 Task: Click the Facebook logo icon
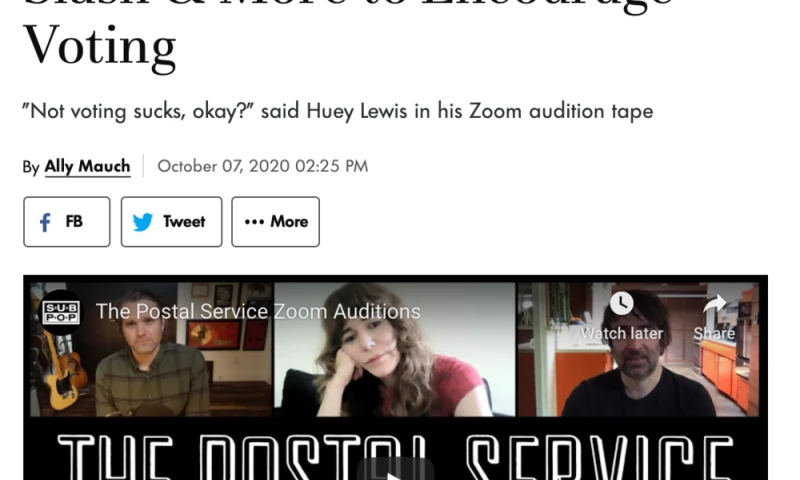click(x=45, y=222)
